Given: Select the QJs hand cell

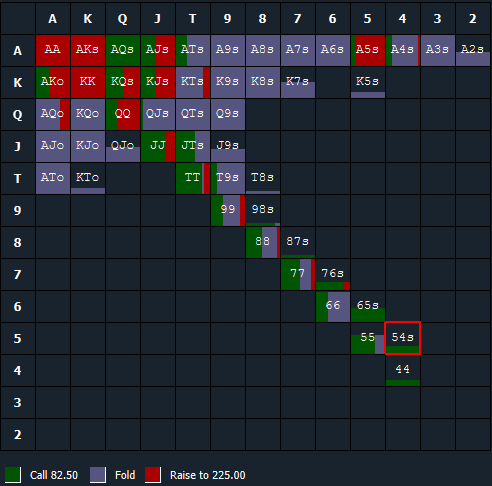Looking at the screenshot, I should (158, 114).
